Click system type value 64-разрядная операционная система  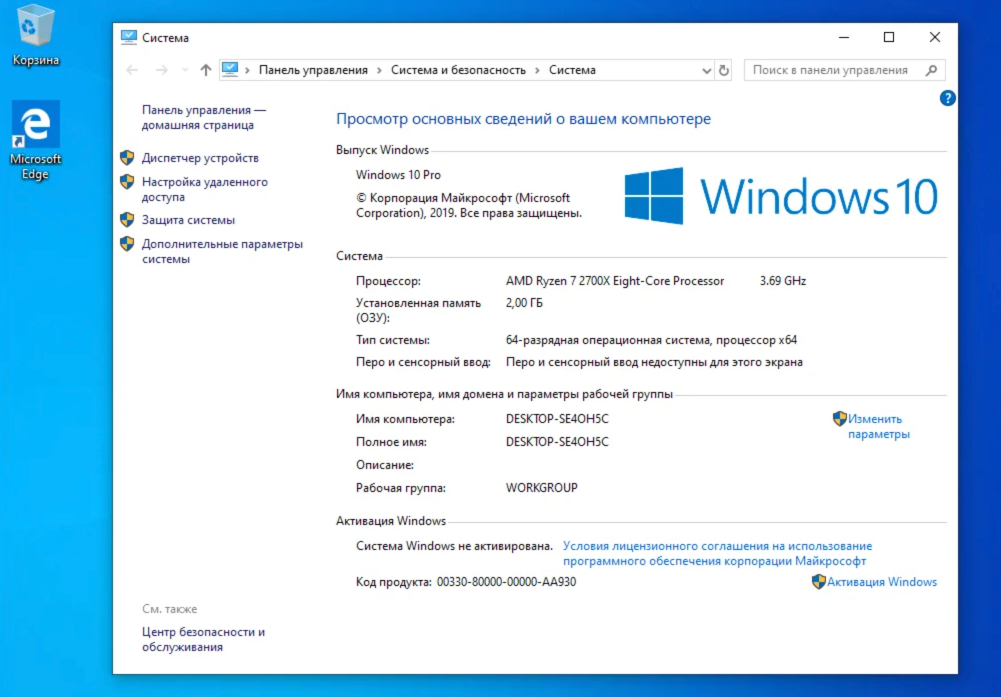[x=651, y=340]
